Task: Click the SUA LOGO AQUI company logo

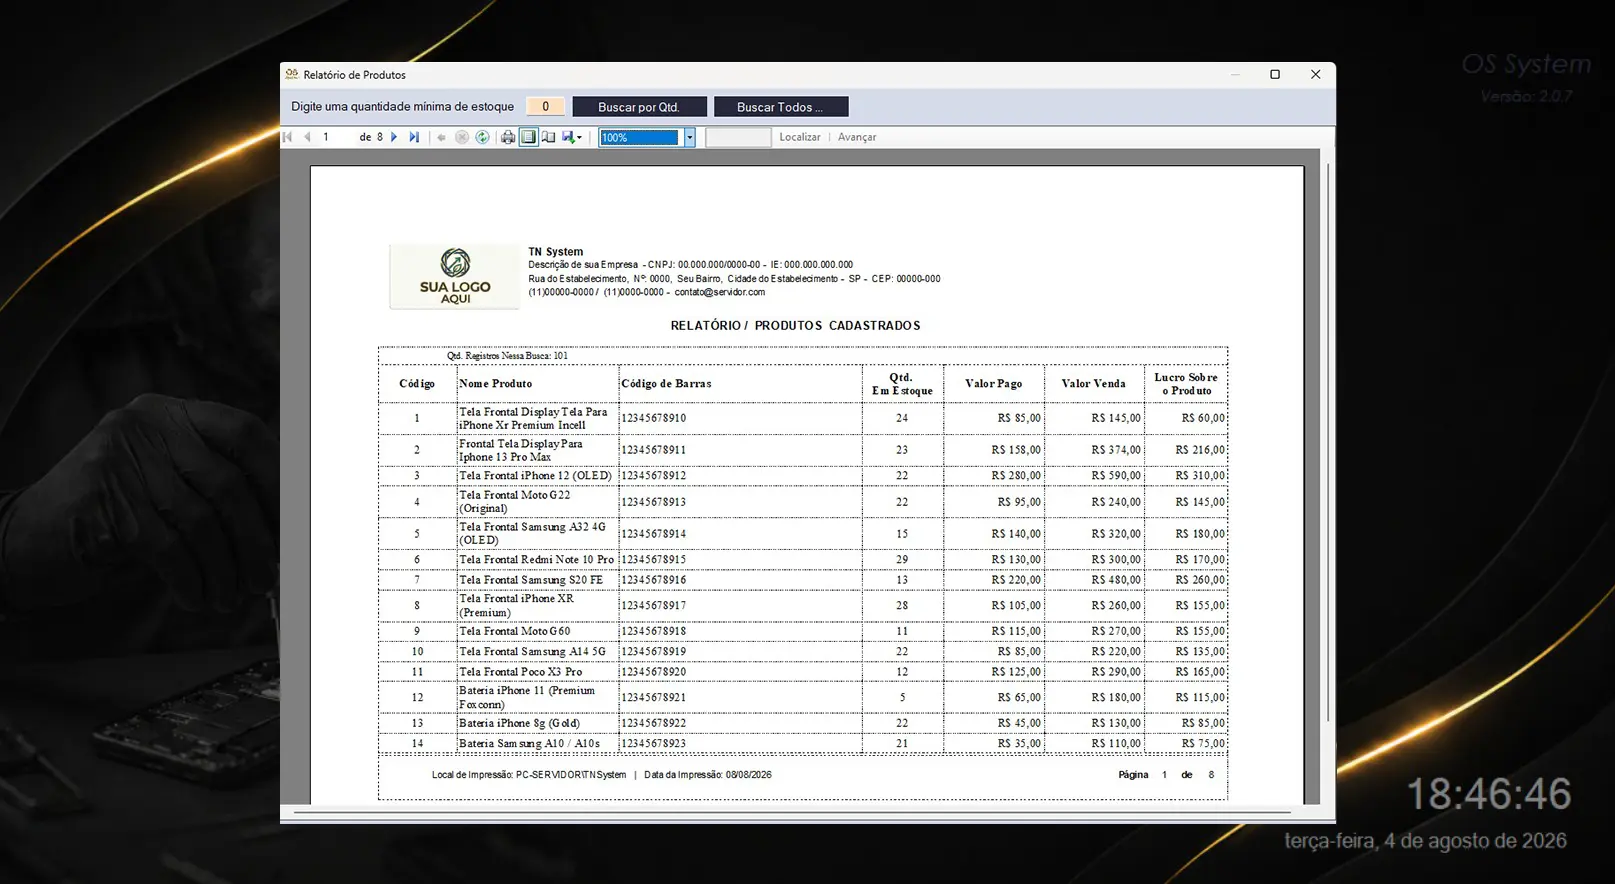Action: (x=455, y=276)
